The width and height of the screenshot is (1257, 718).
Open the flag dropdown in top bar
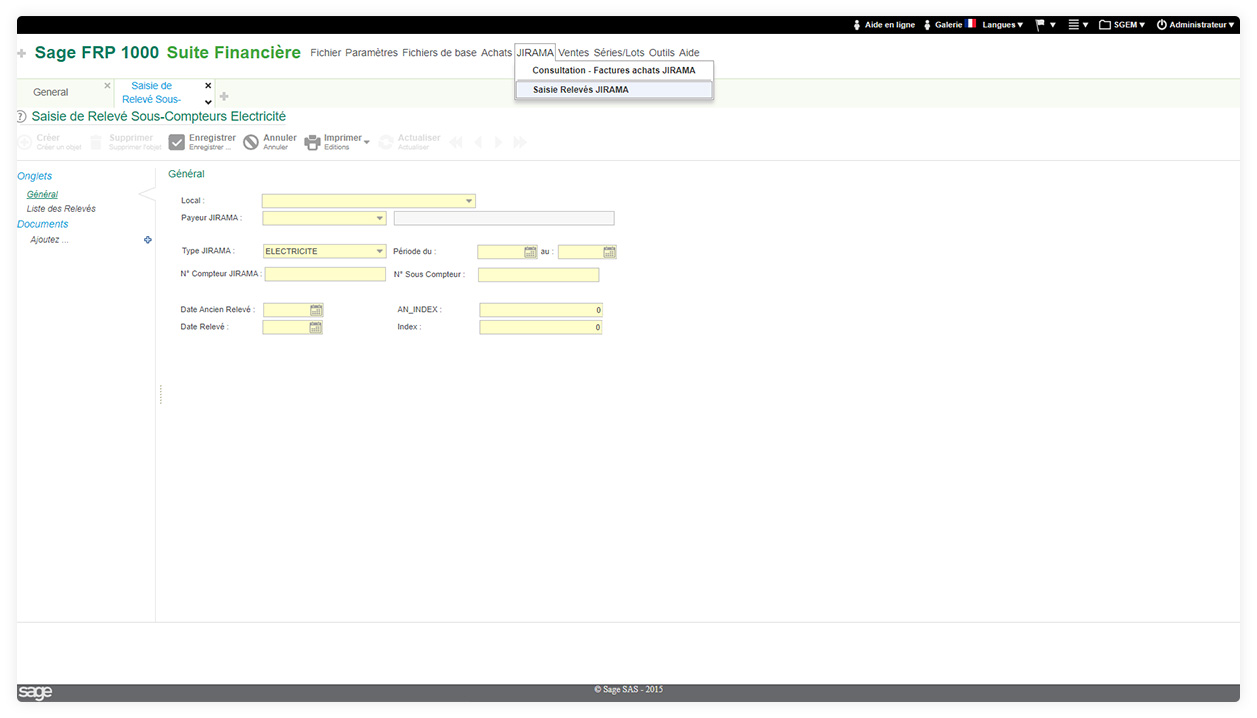1045,24
